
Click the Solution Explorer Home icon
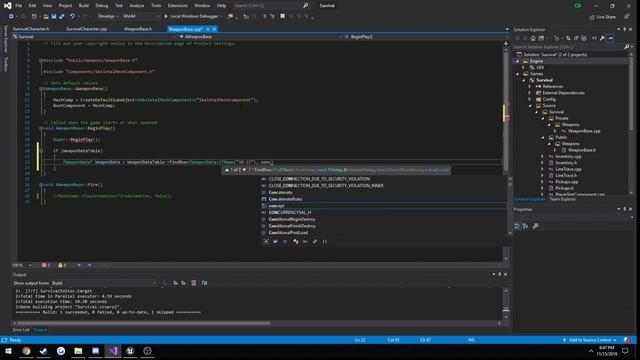coord(533,38)
